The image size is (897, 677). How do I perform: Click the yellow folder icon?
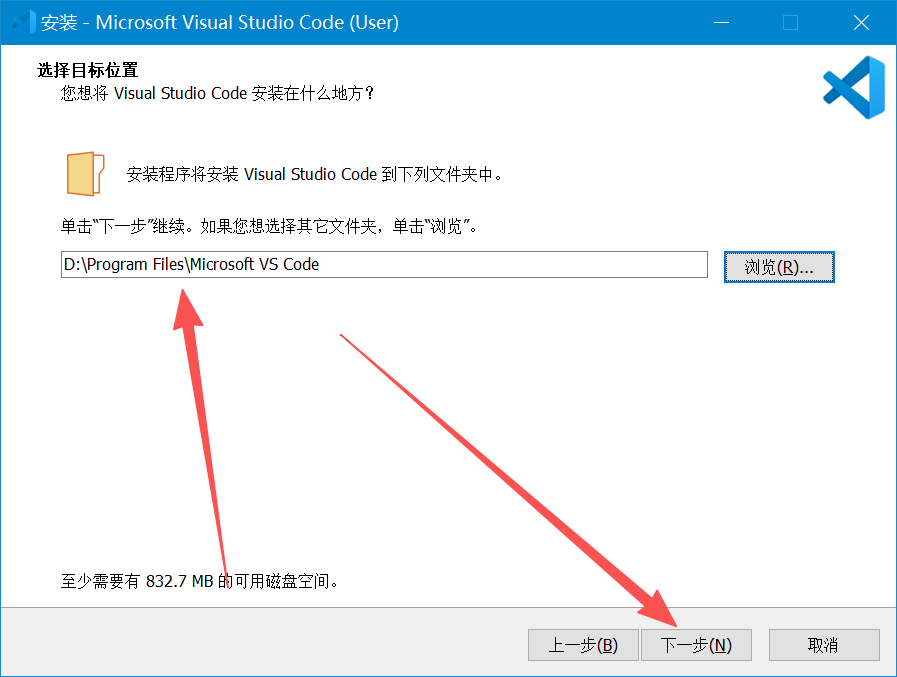85,174
